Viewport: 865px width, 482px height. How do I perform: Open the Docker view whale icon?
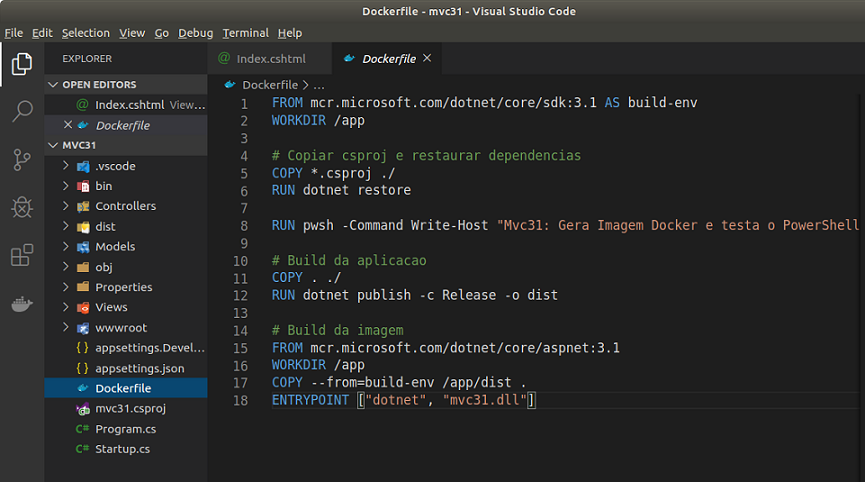tap(22, 304)
